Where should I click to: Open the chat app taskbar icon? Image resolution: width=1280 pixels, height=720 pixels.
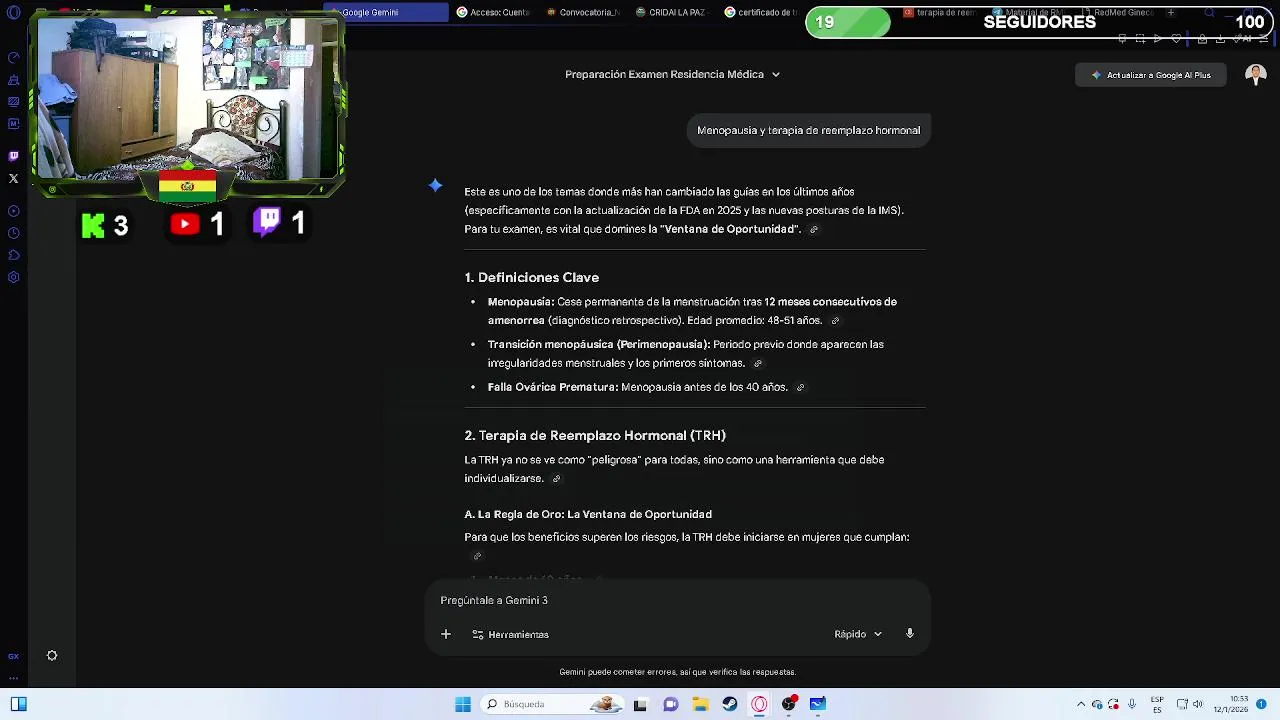[x=670, y=704]
